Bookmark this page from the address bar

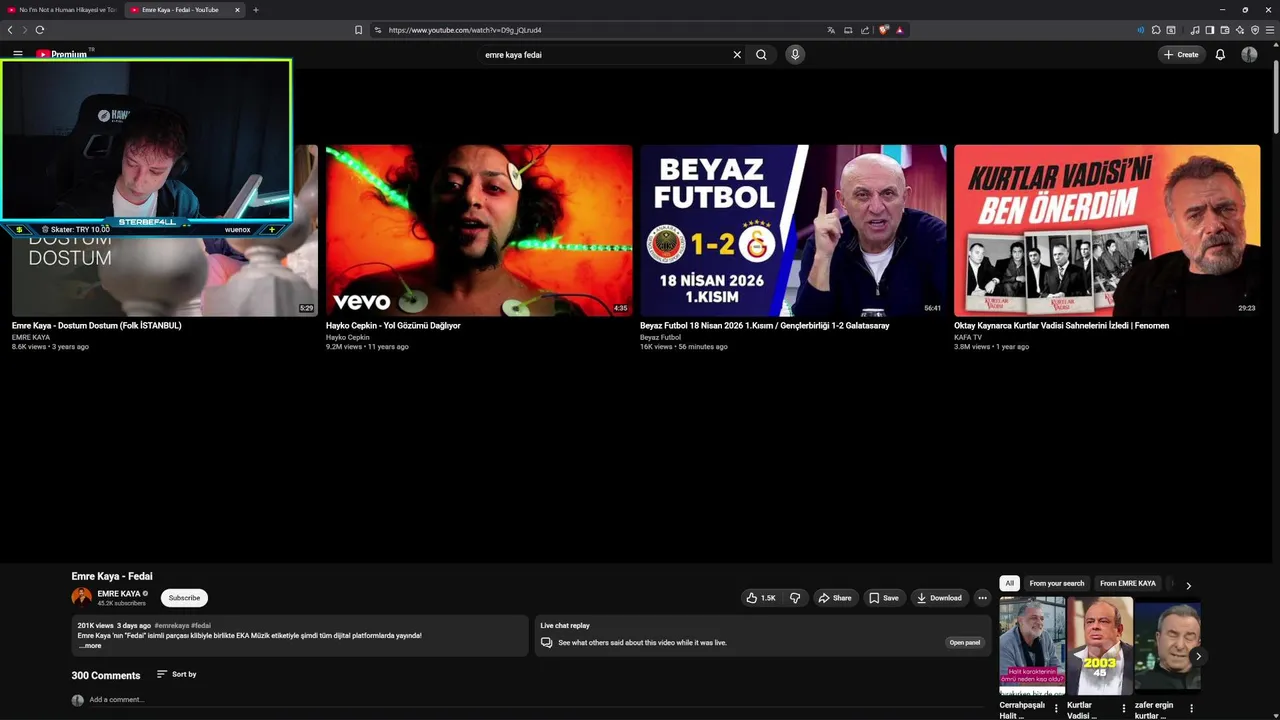click(x=358, y=30)
